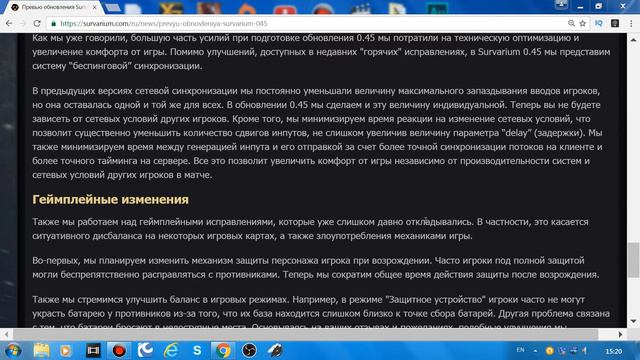
Task: Reload the Survarium news page
Action: 37,24
